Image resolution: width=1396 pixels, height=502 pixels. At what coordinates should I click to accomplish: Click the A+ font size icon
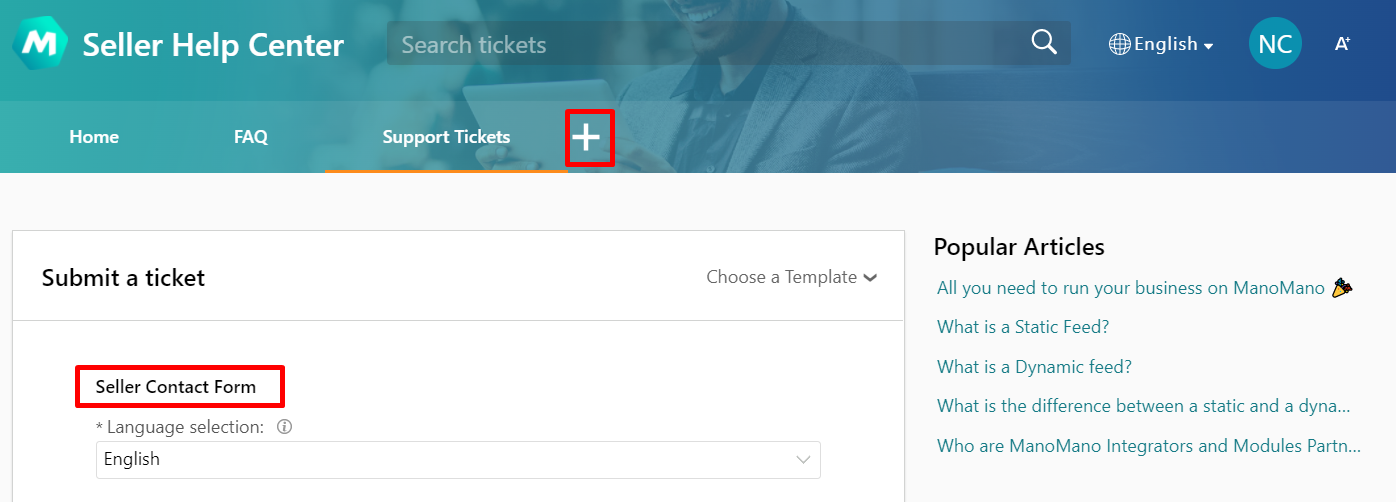tap(1343, 44)
